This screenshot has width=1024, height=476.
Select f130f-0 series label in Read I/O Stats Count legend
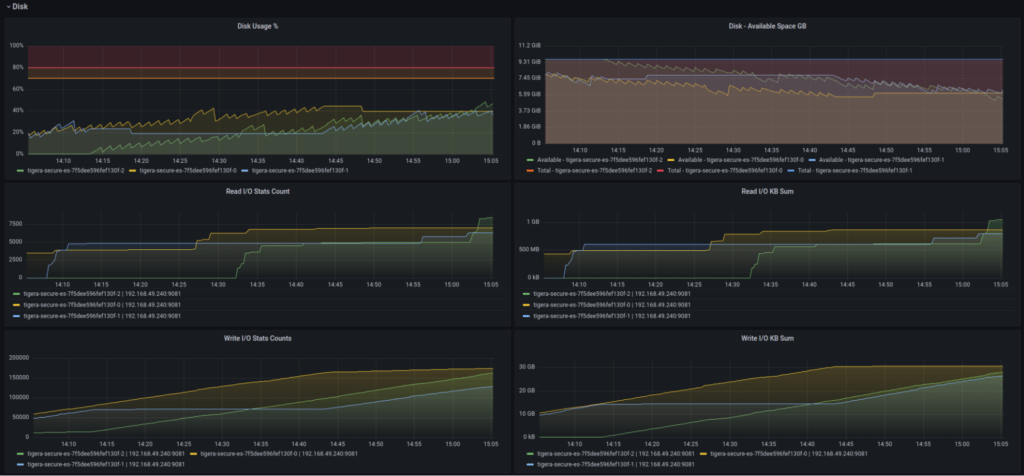[x=102, y=305]
